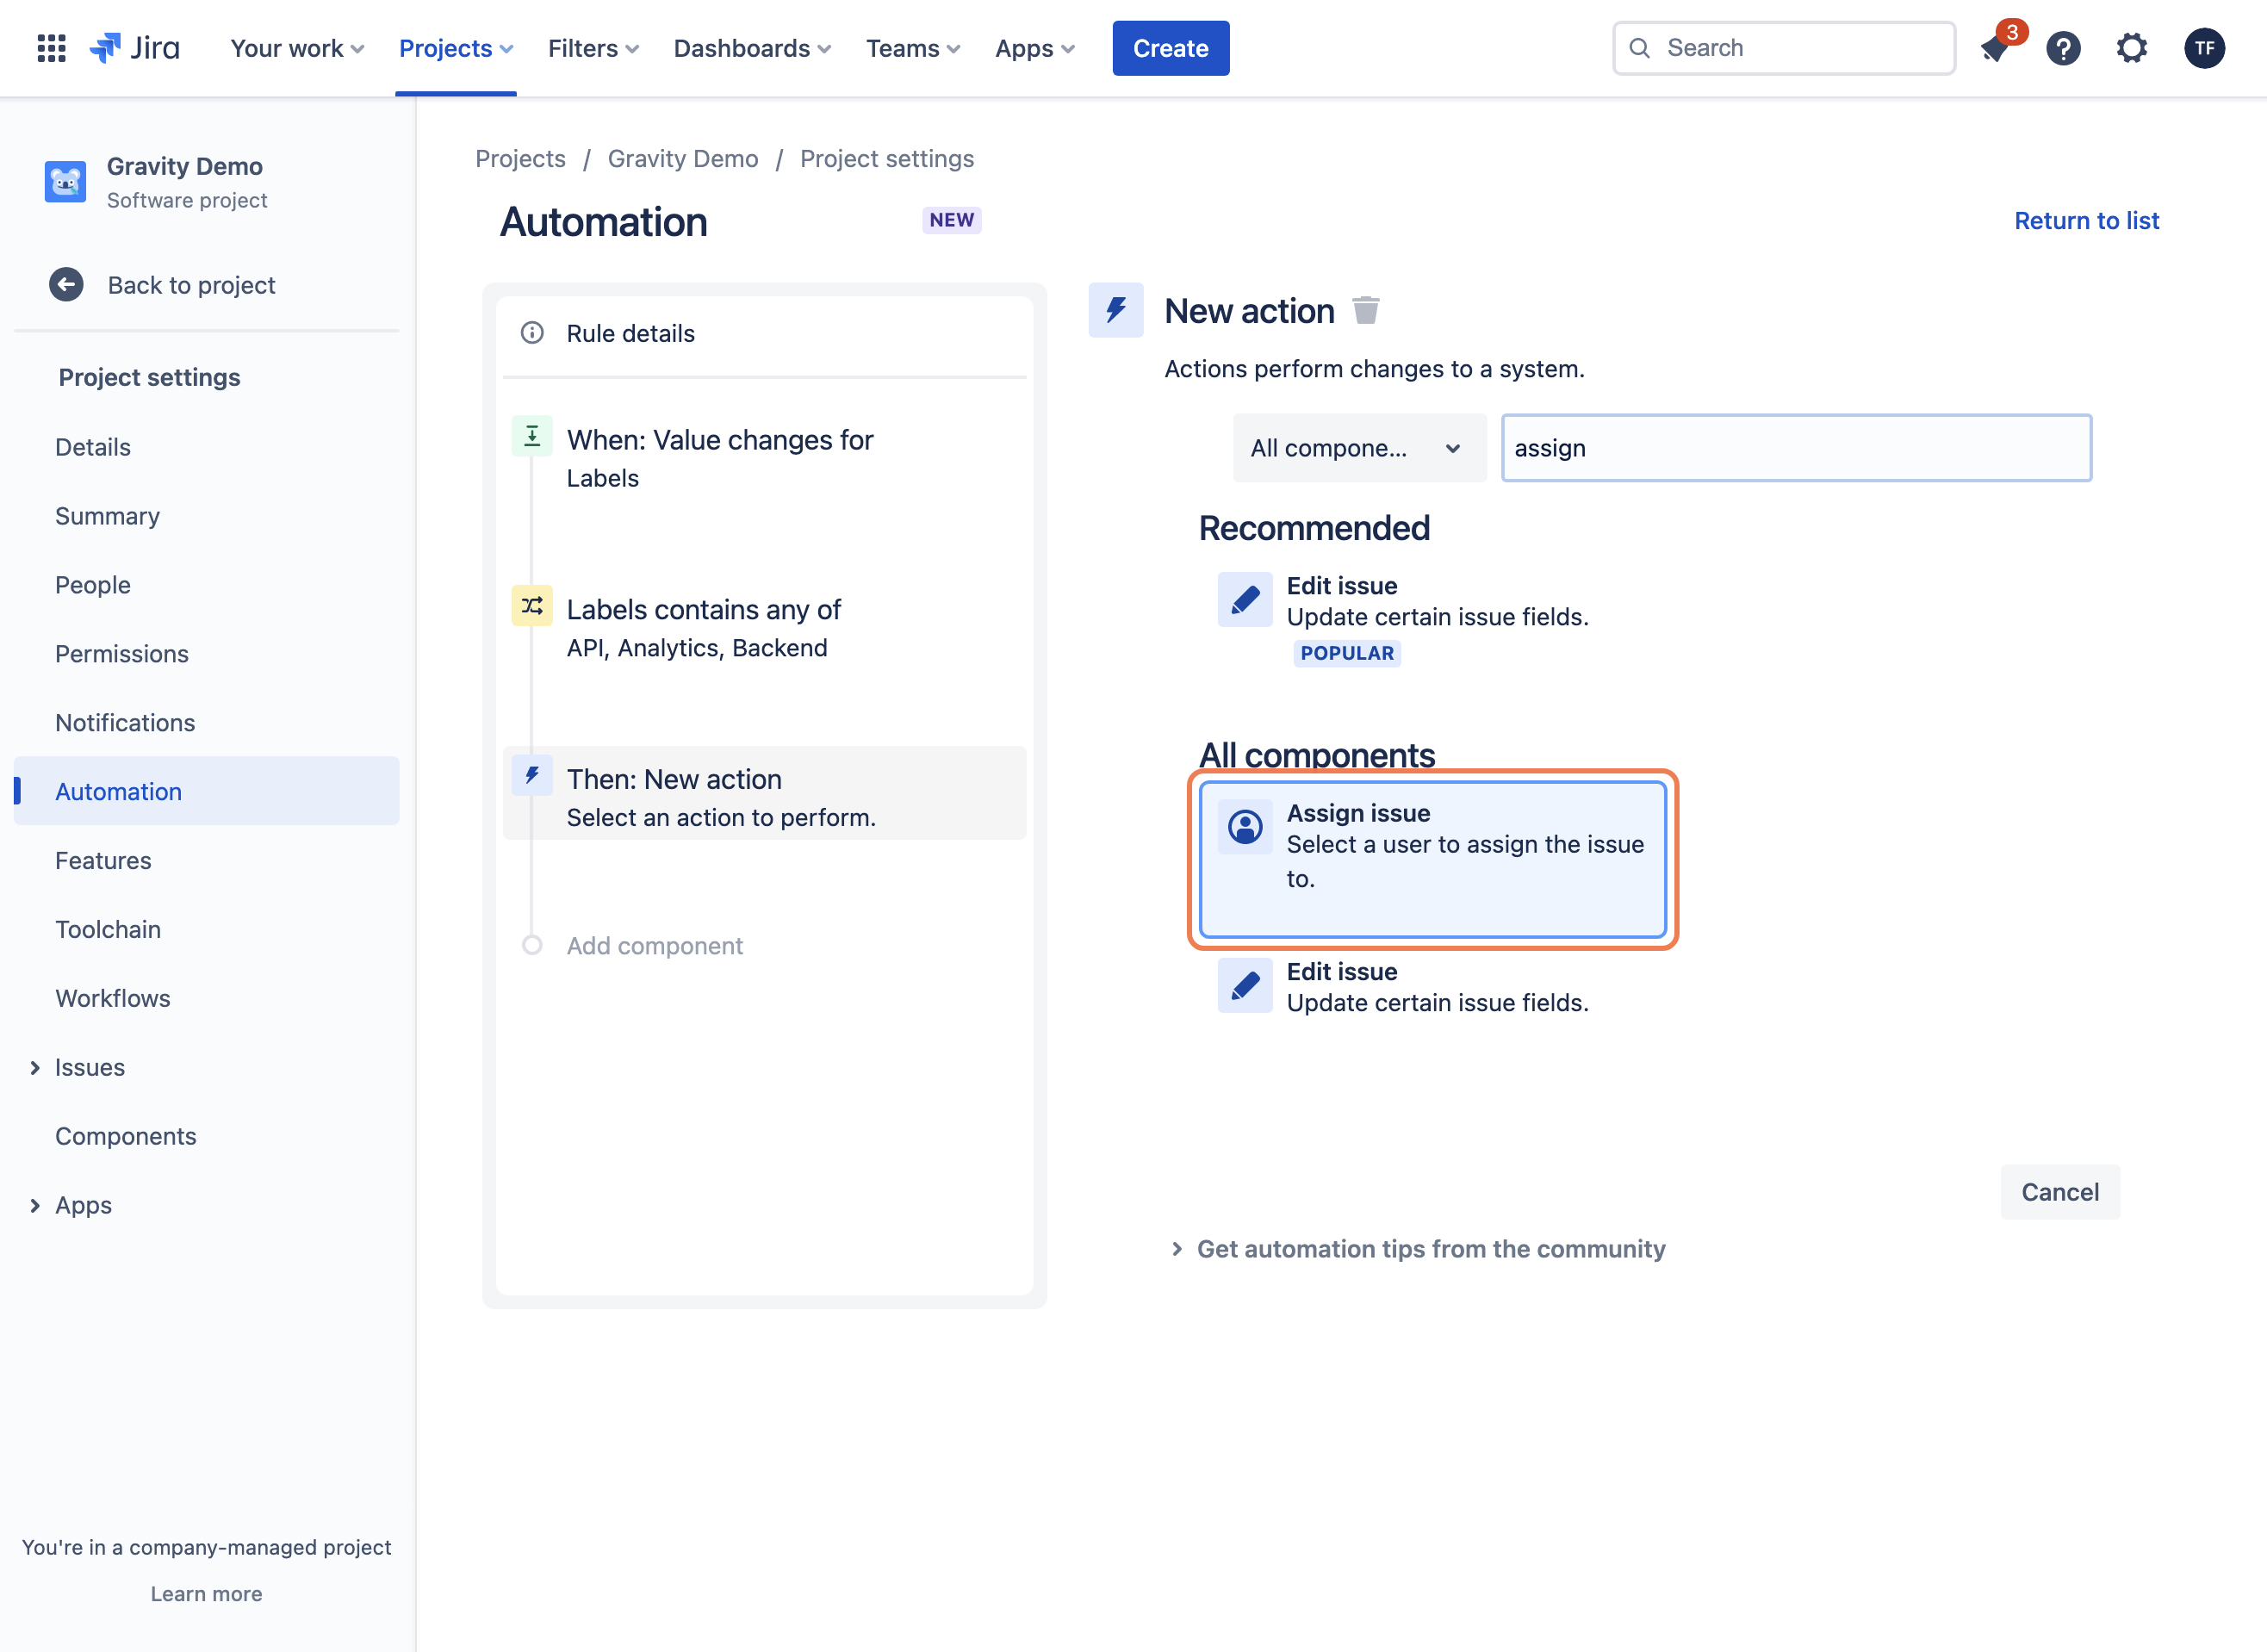Select Automation in Project settings sidebar
This screenshot has height=1652, width=2267.
tap(207, 791)
